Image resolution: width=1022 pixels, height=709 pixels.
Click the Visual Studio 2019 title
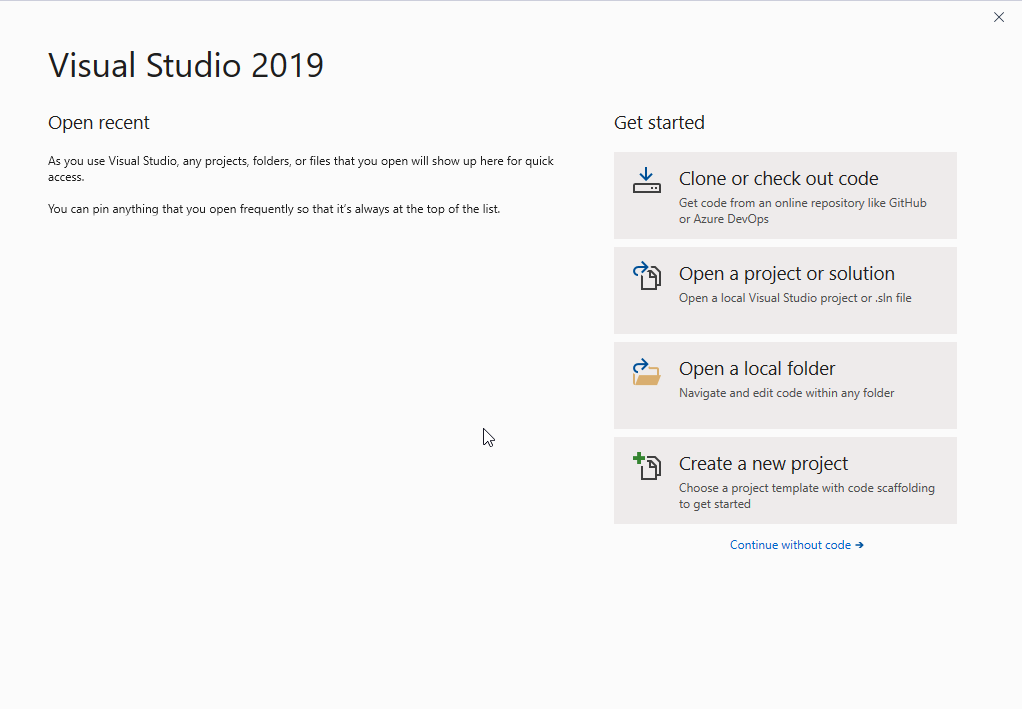(x=186, y=65)
